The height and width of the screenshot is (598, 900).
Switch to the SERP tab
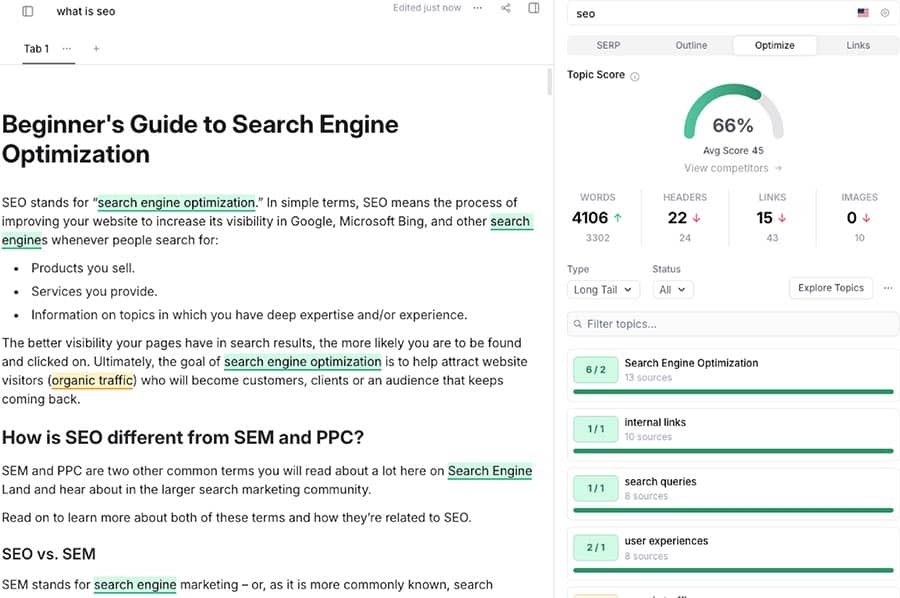click(x=608, y=45)
